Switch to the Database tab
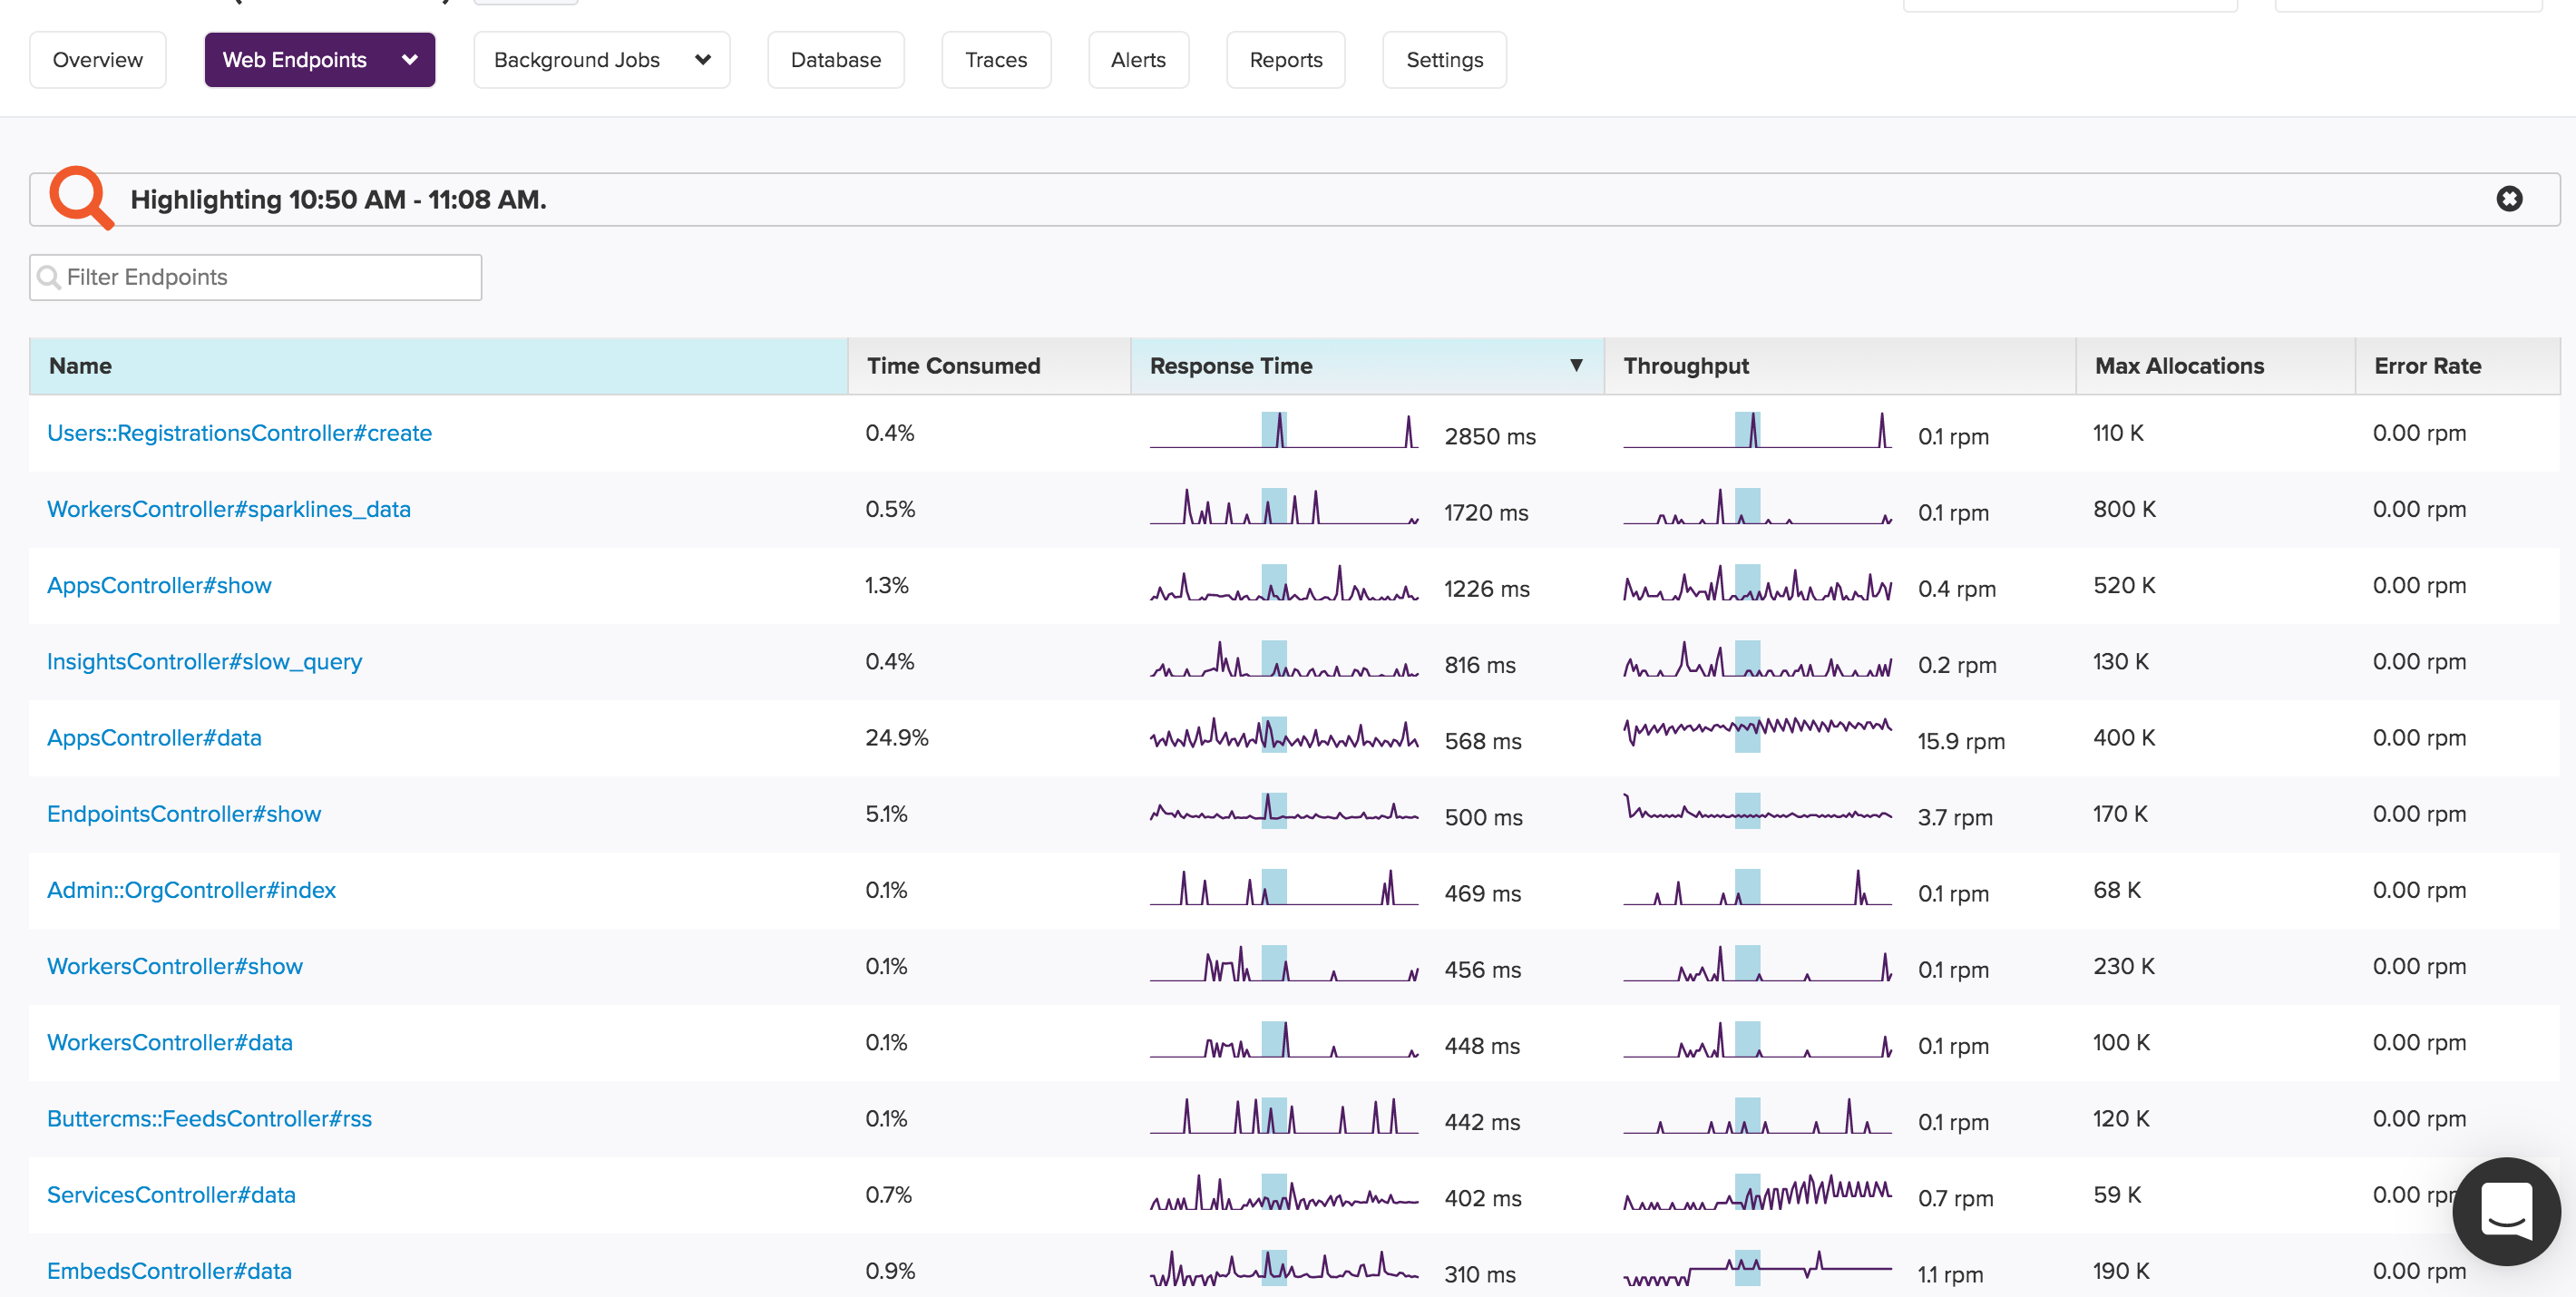This screenshot has width=2576, height=1297. click(x=835, y=60)
